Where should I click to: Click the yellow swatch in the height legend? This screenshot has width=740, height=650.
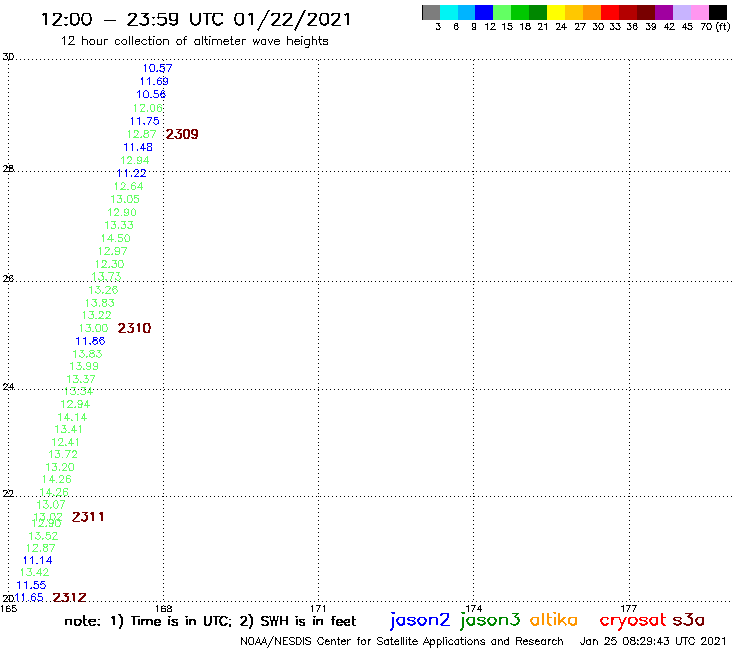(x=556, y=12)
